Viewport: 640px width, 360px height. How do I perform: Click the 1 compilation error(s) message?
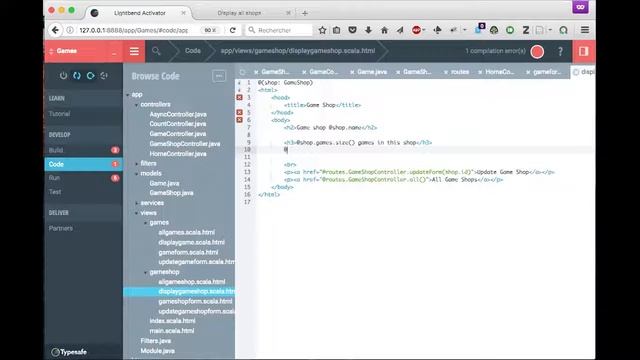click(495, 51)
